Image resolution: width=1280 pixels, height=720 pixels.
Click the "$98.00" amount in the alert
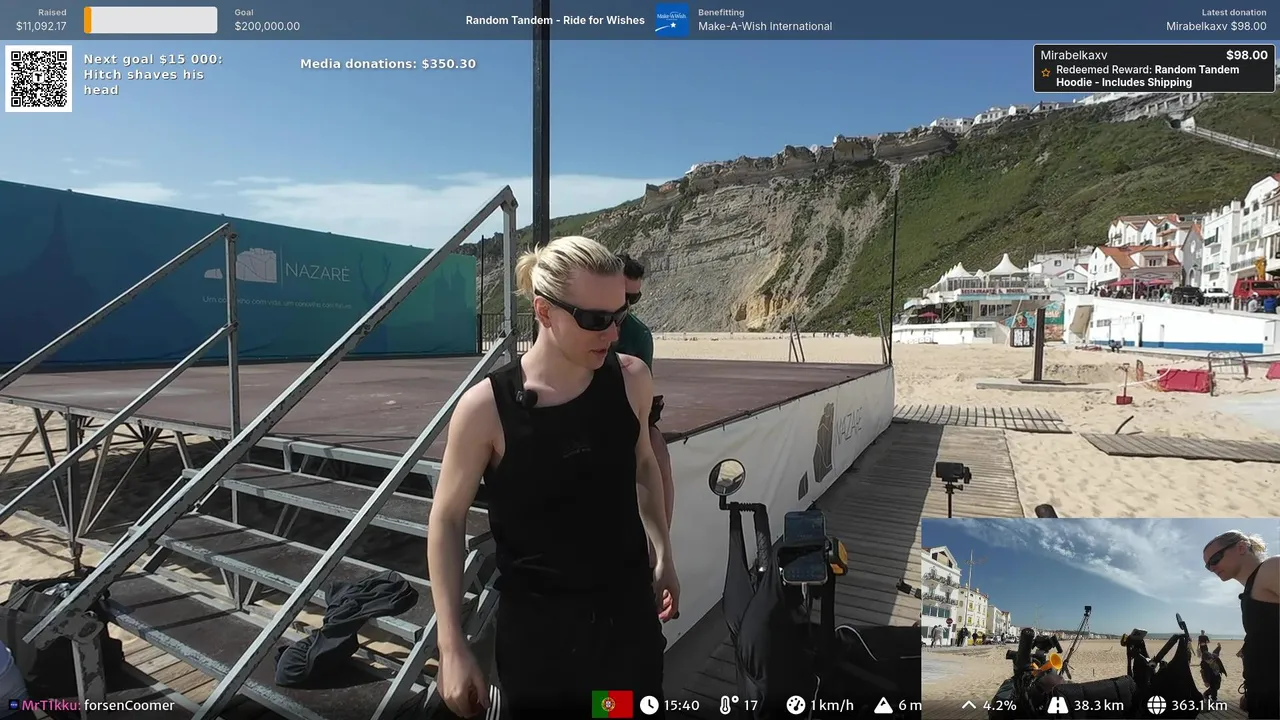[1247, 55]
